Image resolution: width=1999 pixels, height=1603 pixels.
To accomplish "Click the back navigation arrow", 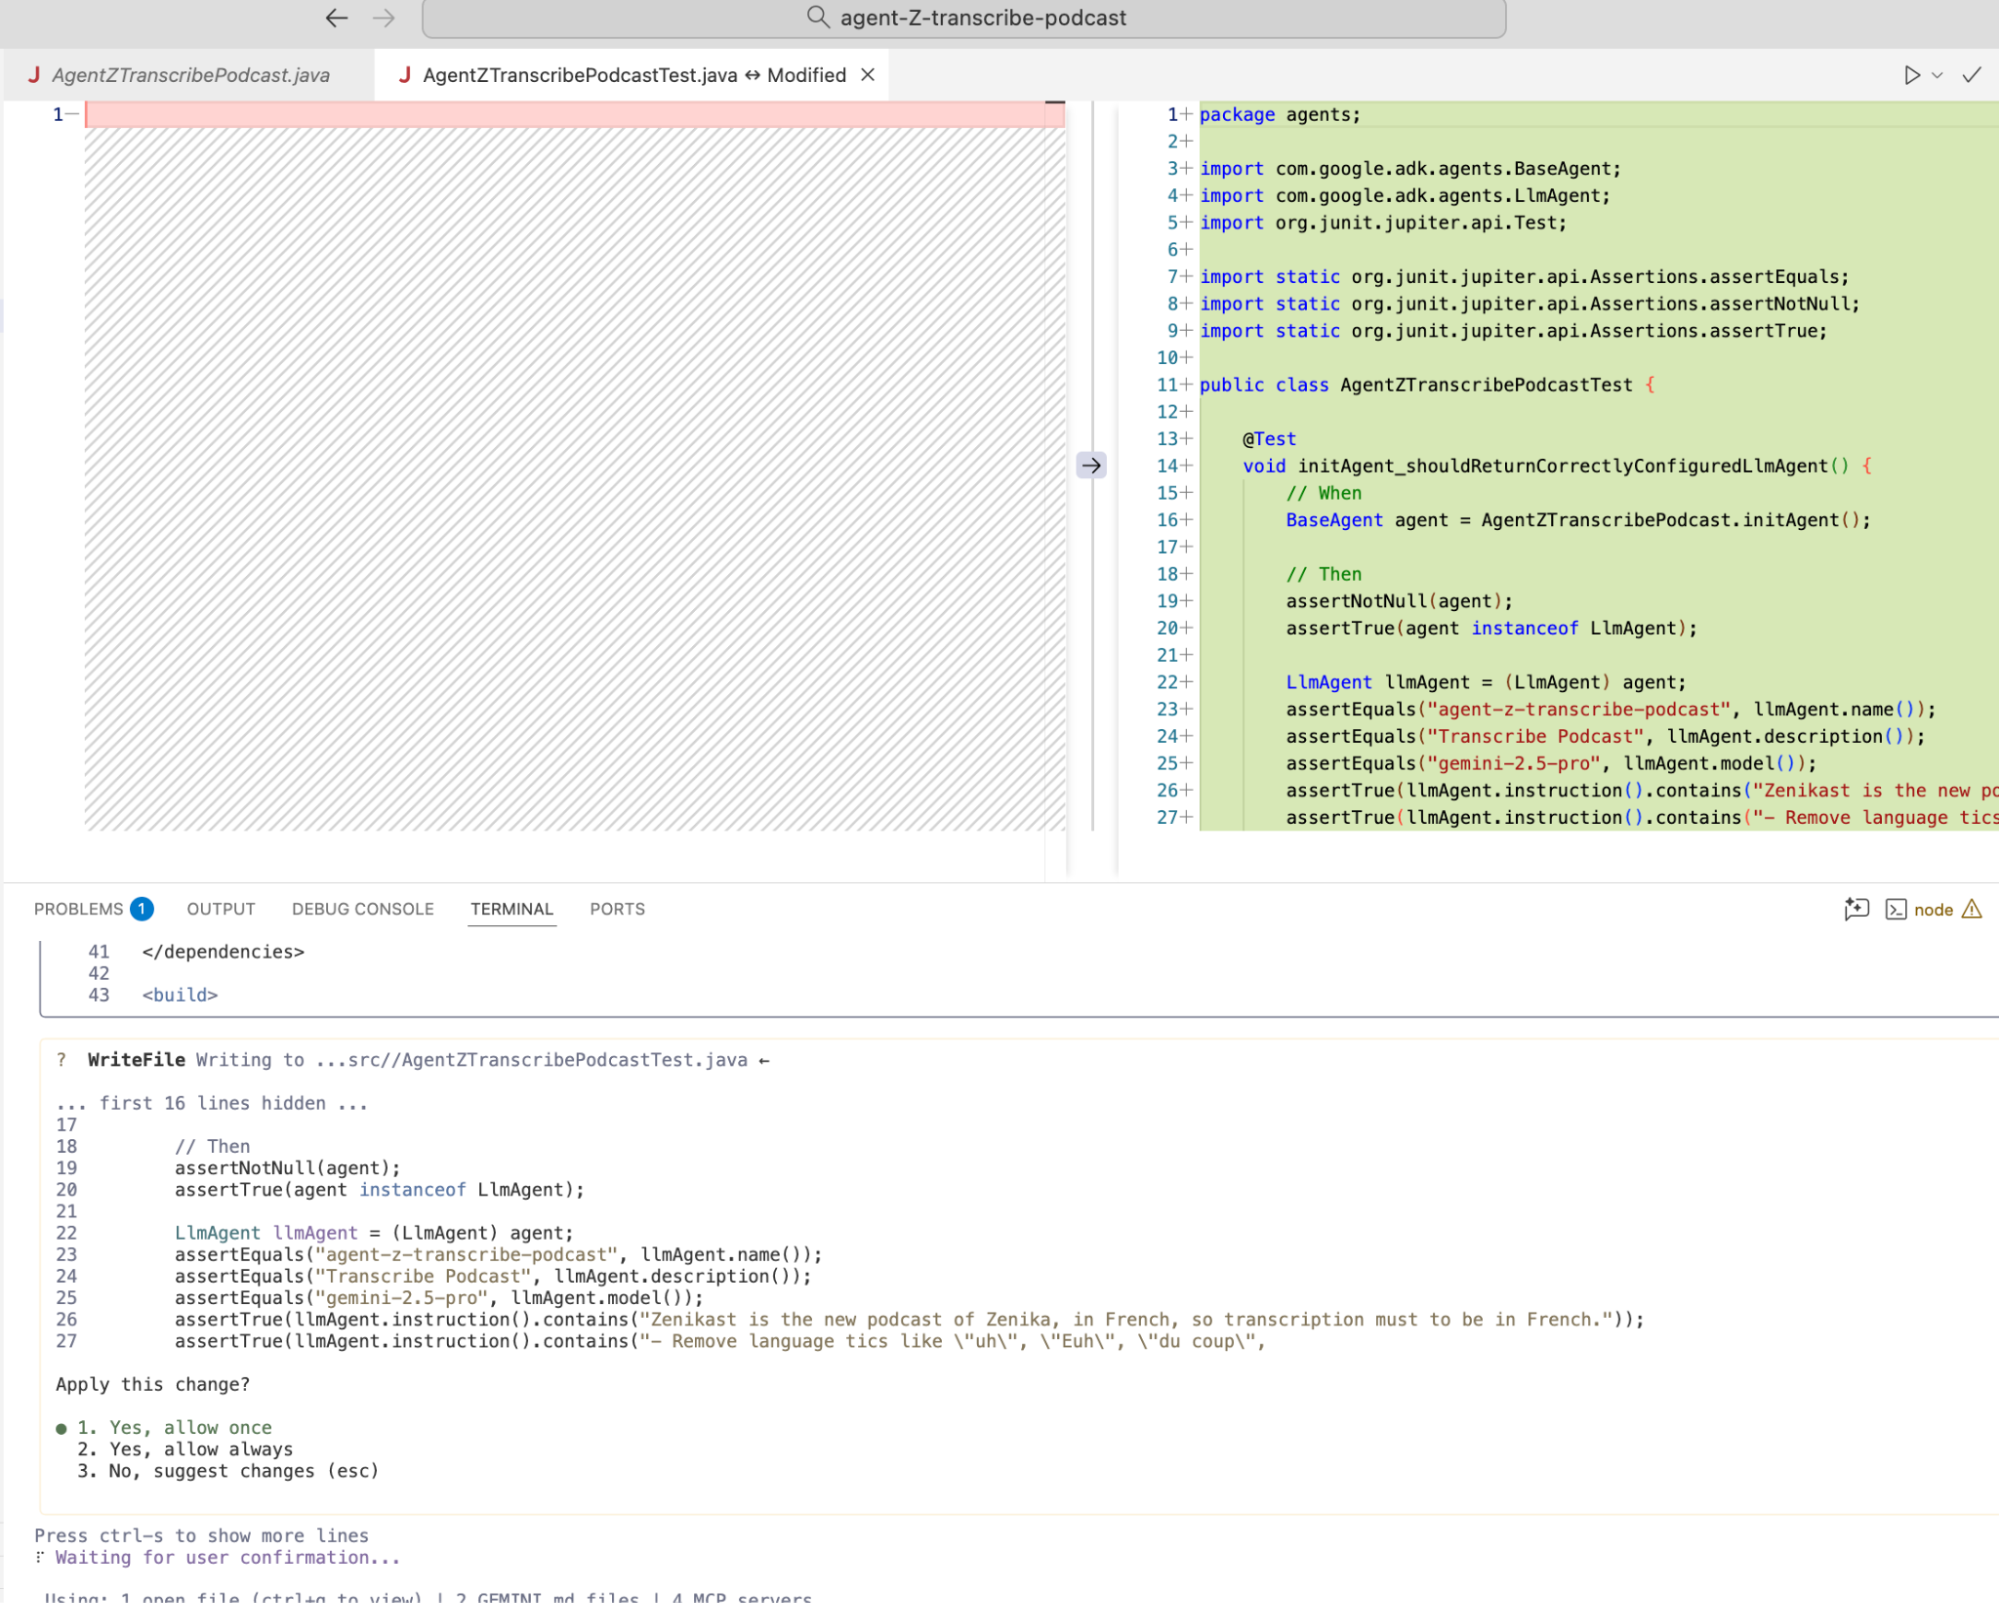I will [337, 18].
